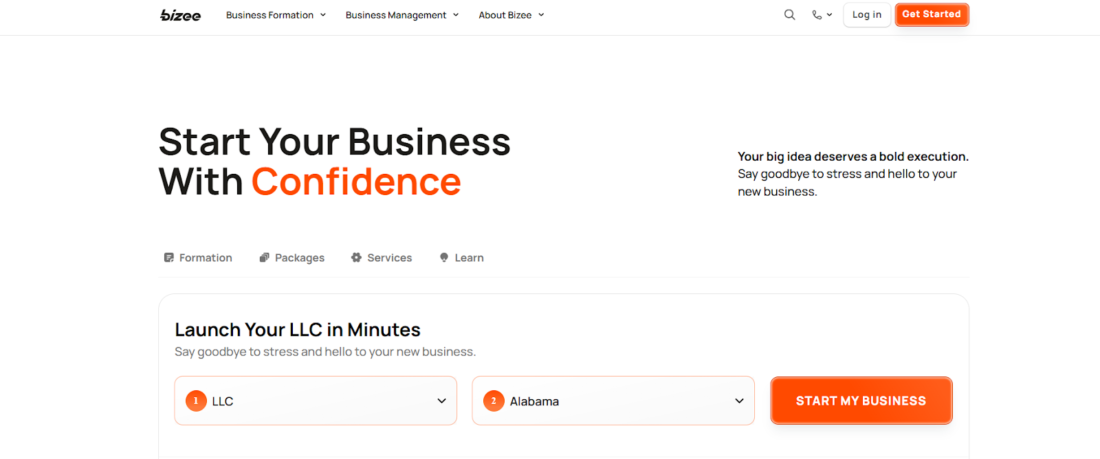Click the Bizee logo
Image resolution: width=1100 pixels, height=459 pixels.
[180, 15]
